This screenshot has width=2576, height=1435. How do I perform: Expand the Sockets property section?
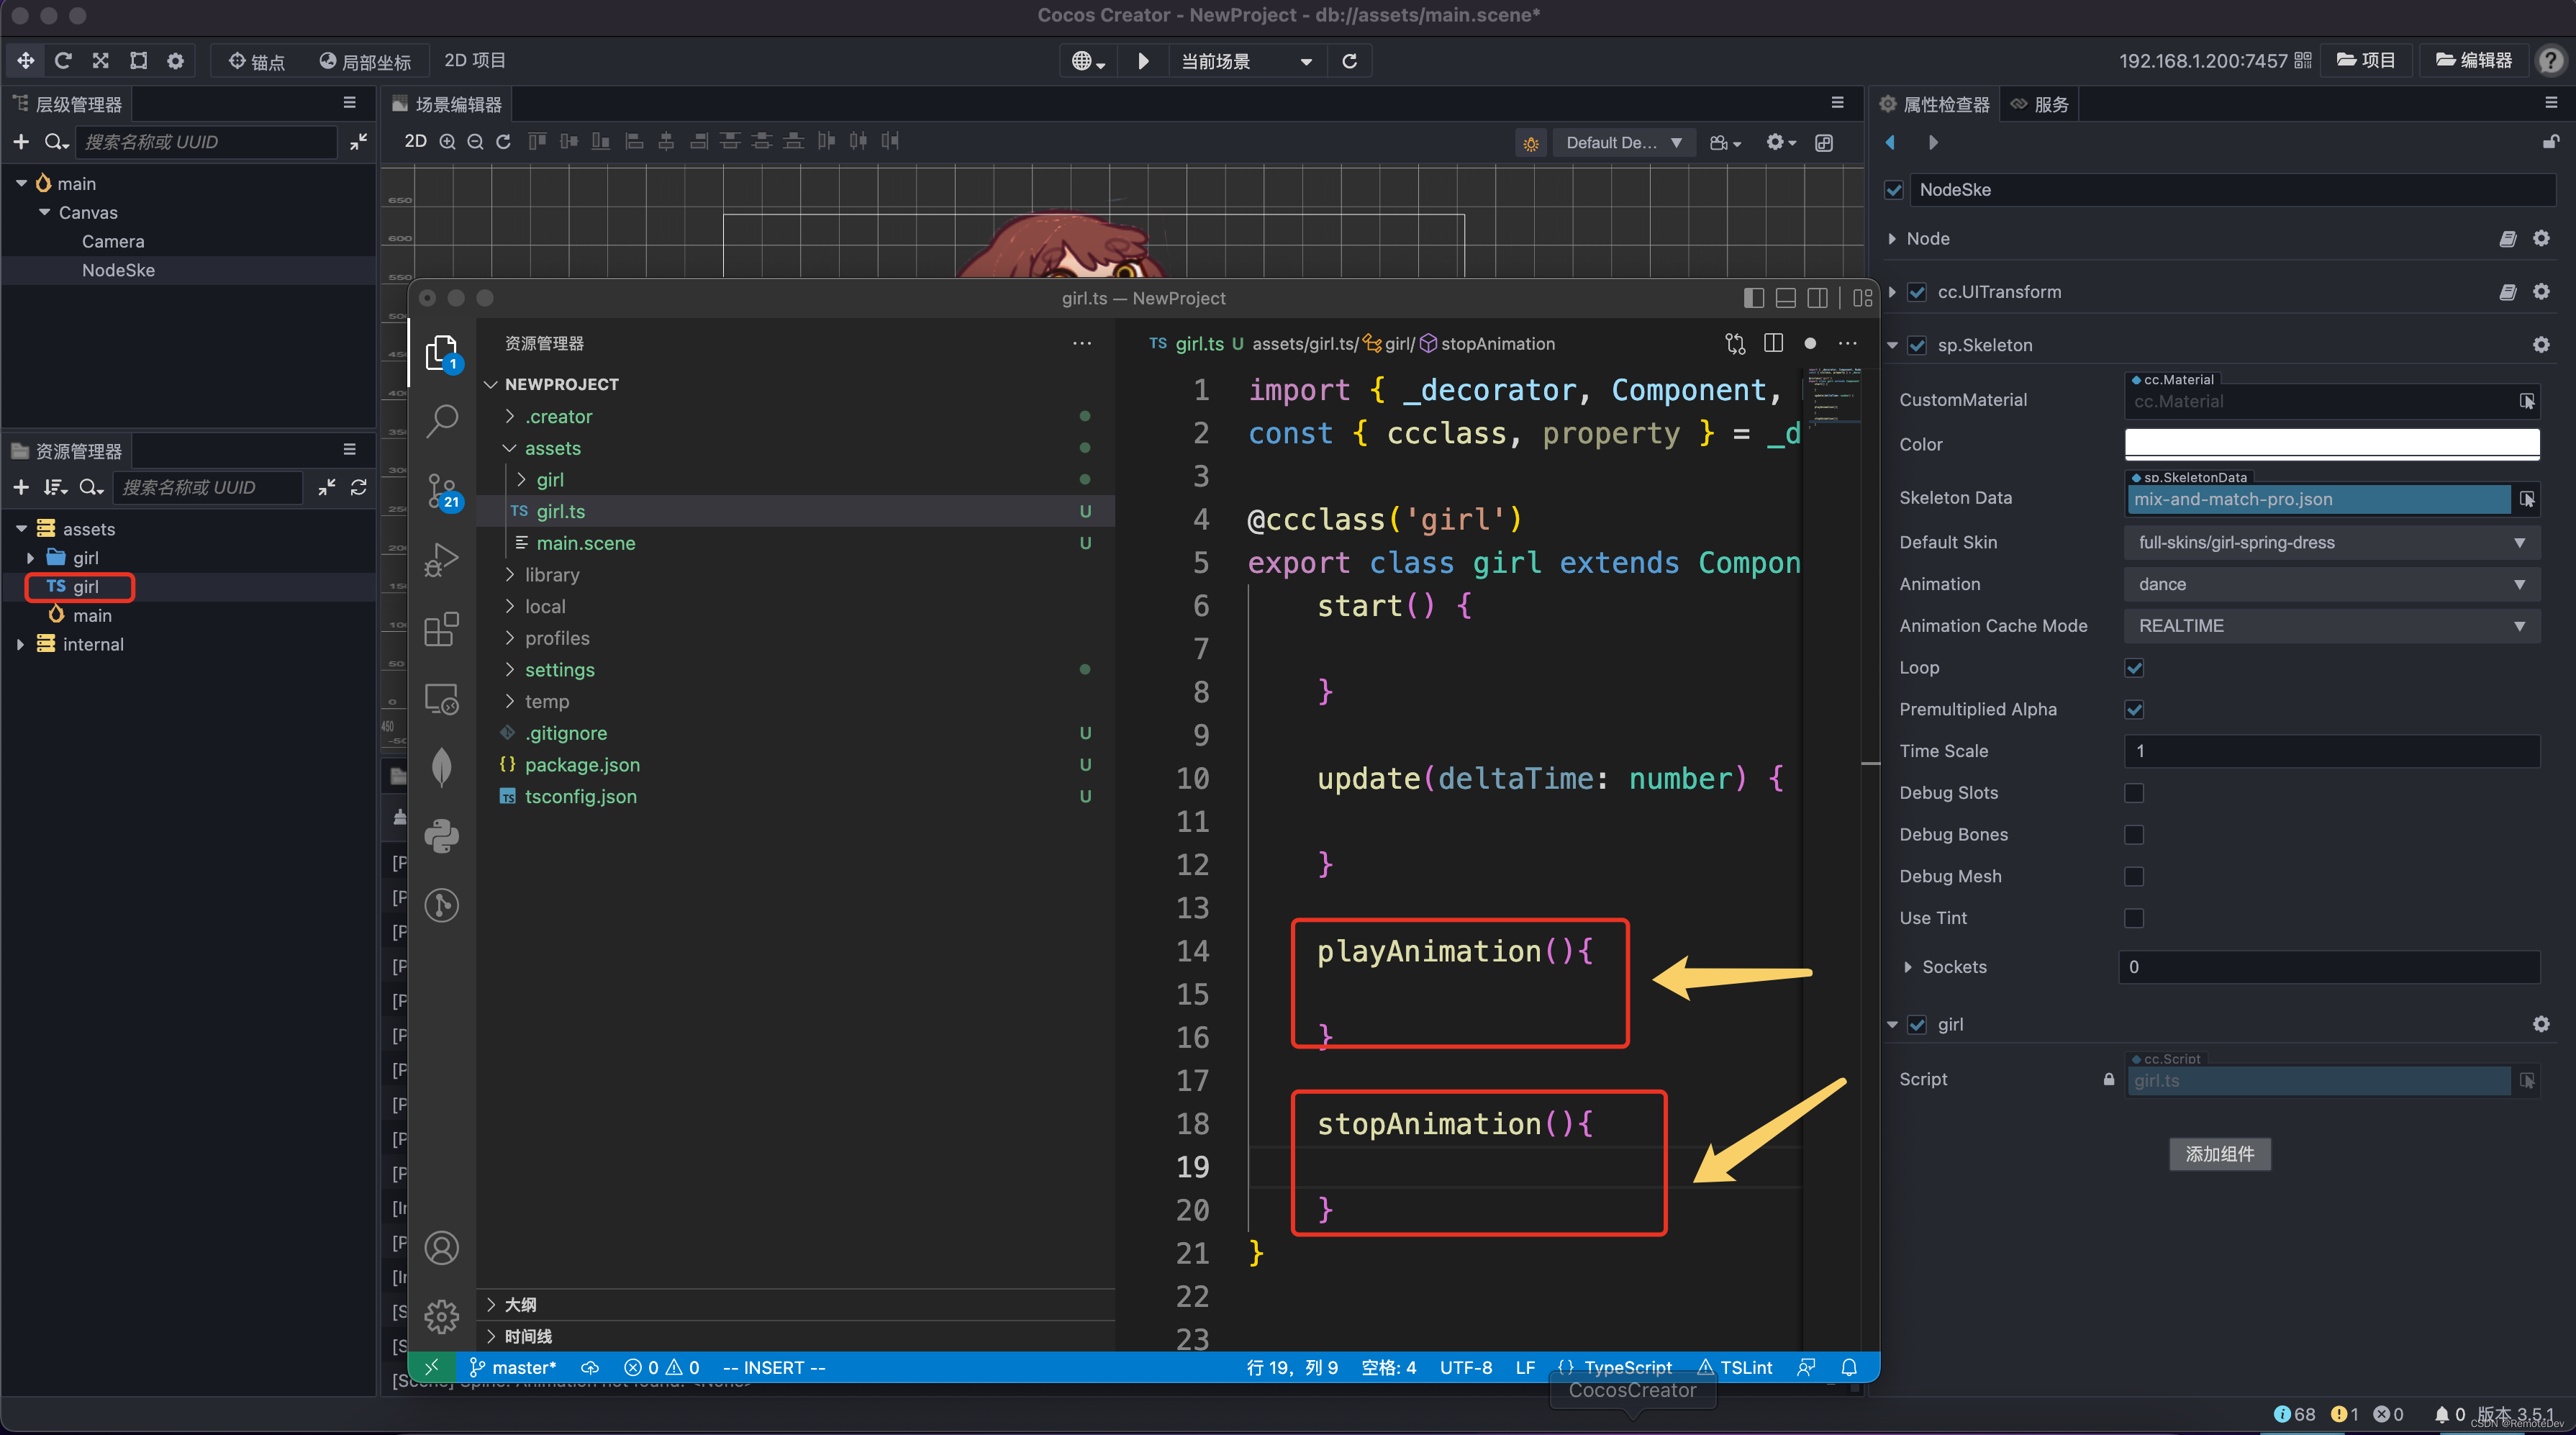pyautogui.click(x=1908, y=967)
